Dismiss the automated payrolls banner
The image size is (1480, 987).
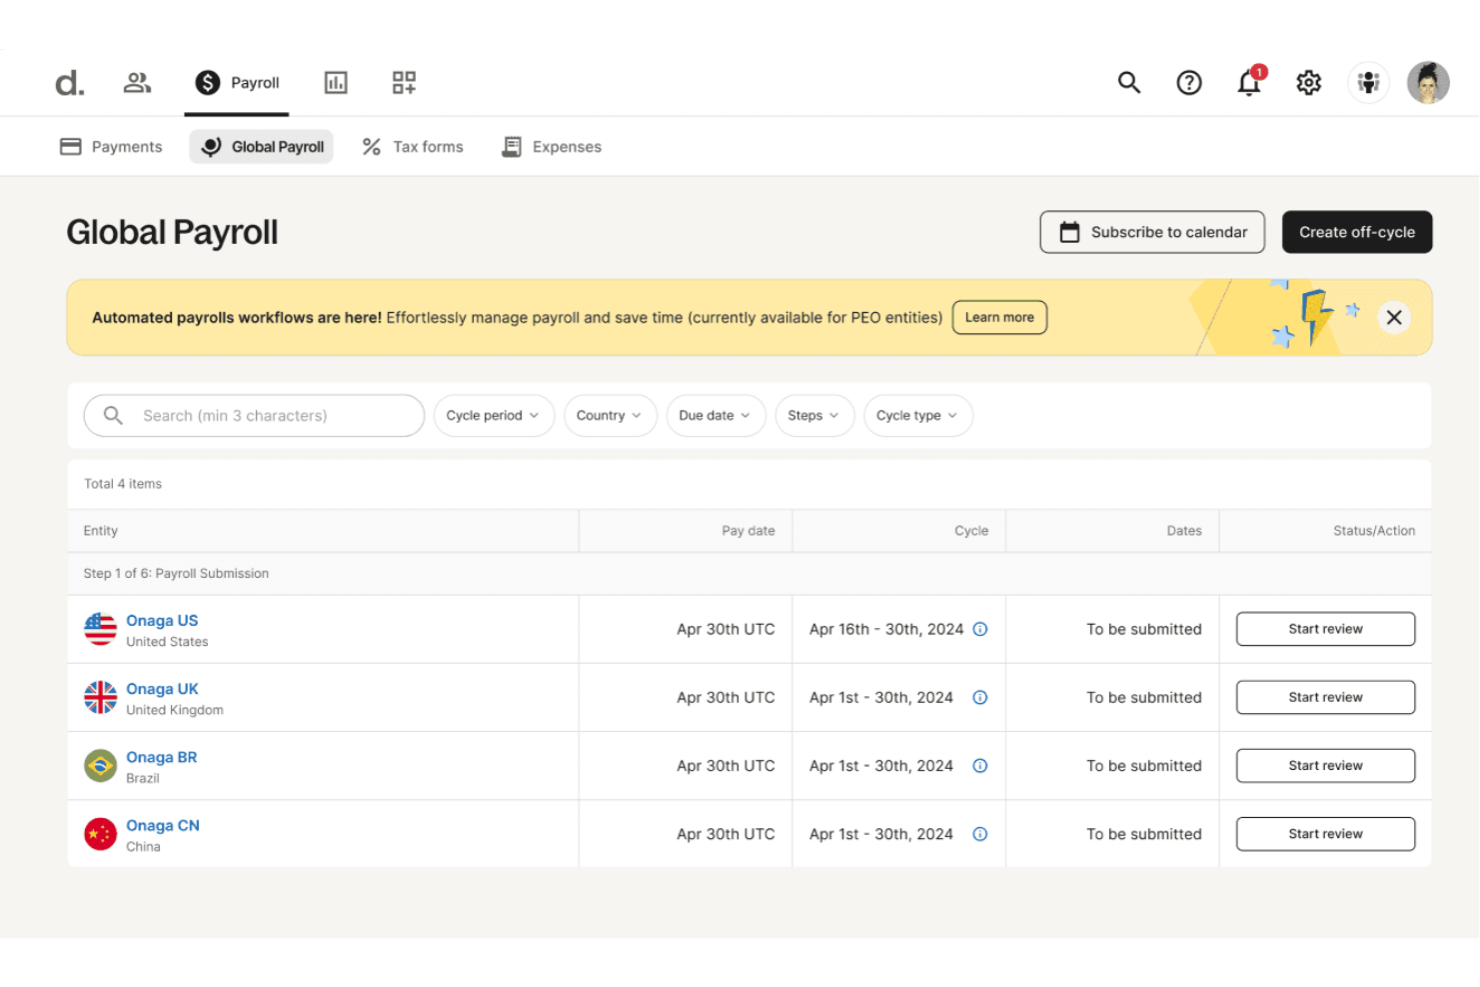[1394, 317]
